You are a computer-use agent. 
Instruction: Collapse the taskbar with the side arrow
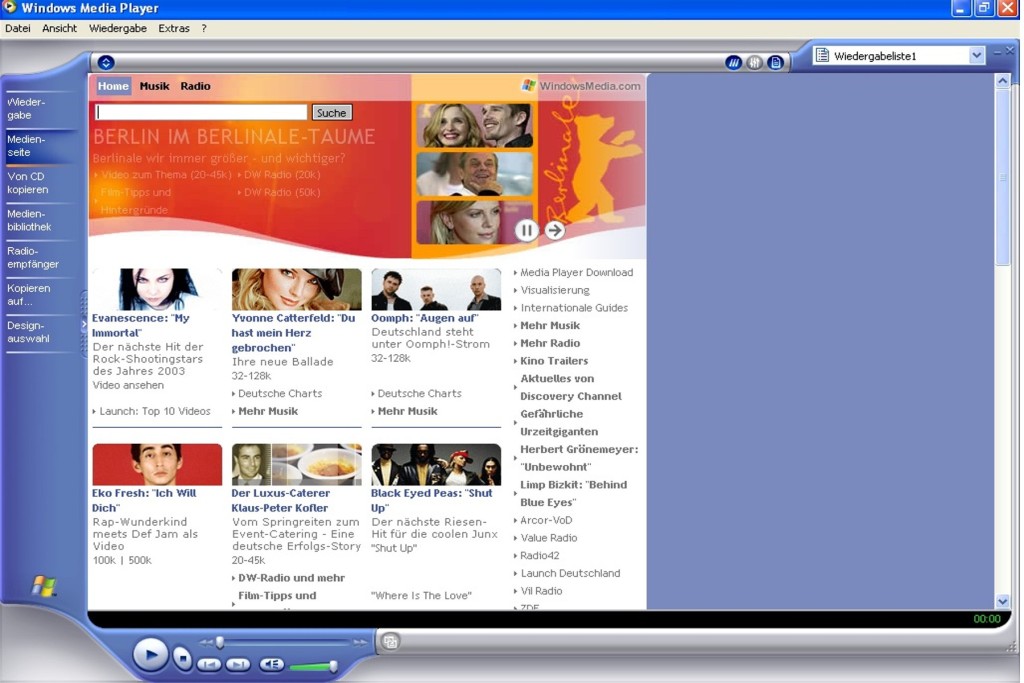click(x=84, y=324)
